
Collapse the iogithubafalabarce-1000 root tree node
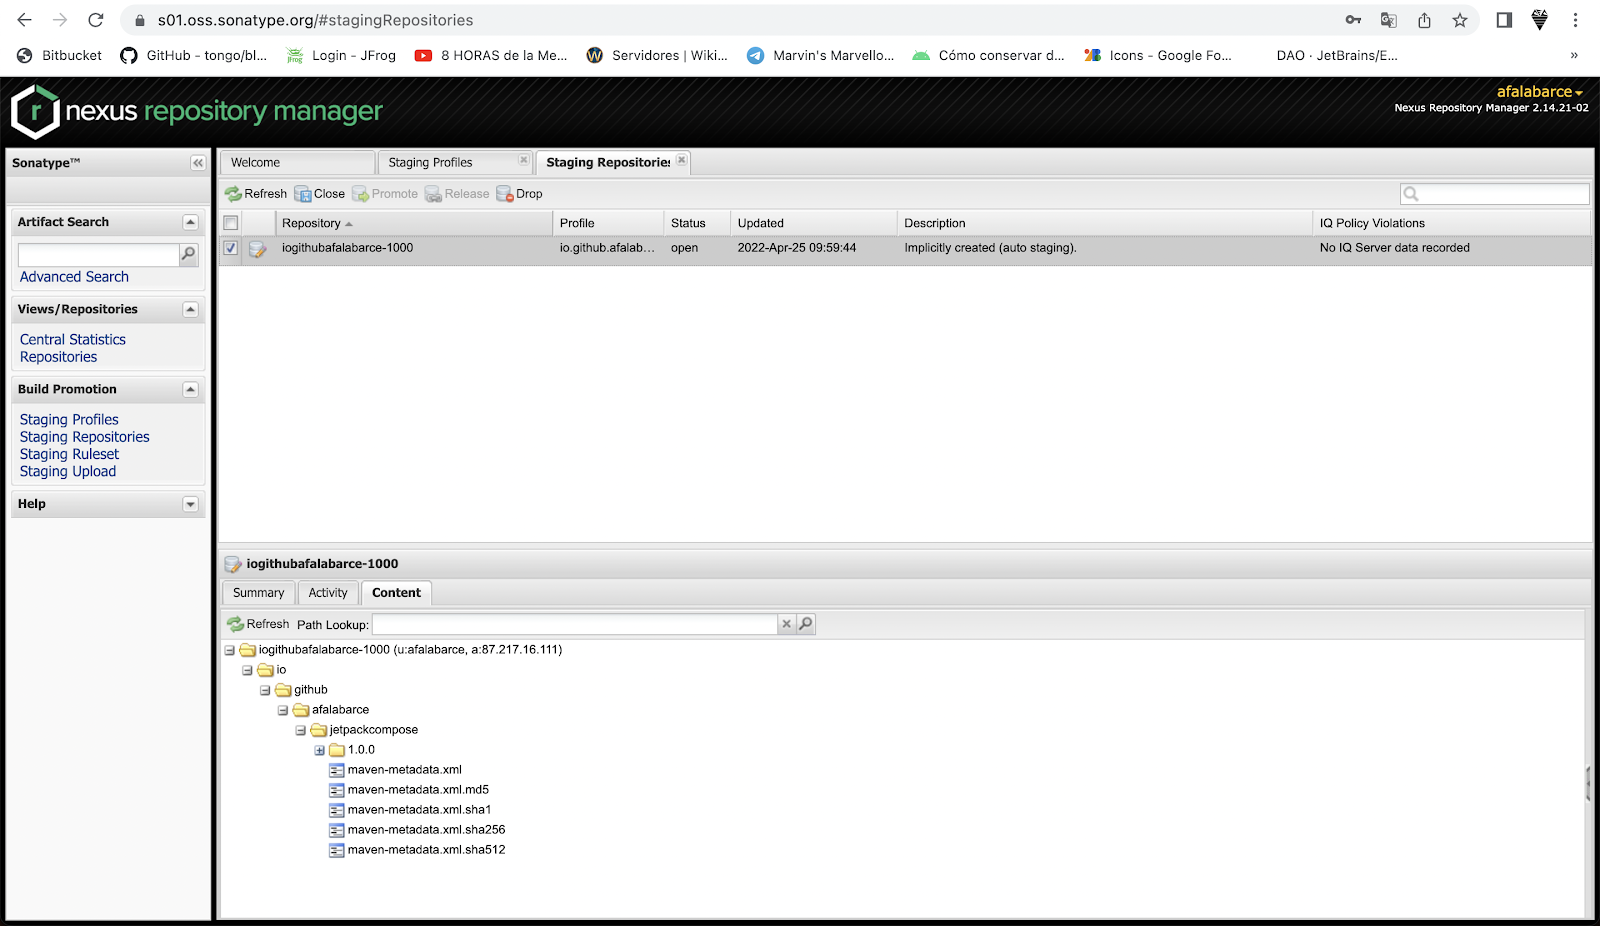[x=229, y=650]
